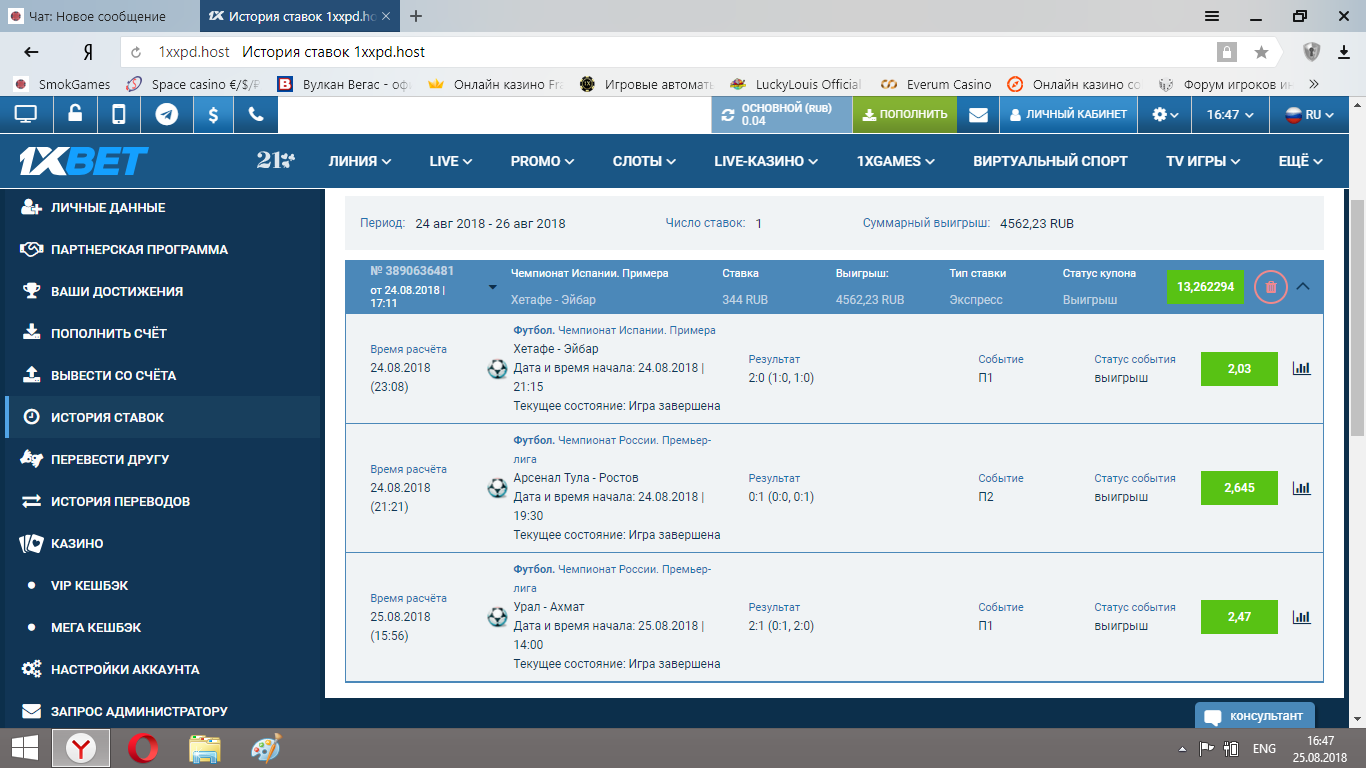Viewport: 1366px width, 768px height.
Task: Go back with the browser back arrow
Action: pos(31,52)
